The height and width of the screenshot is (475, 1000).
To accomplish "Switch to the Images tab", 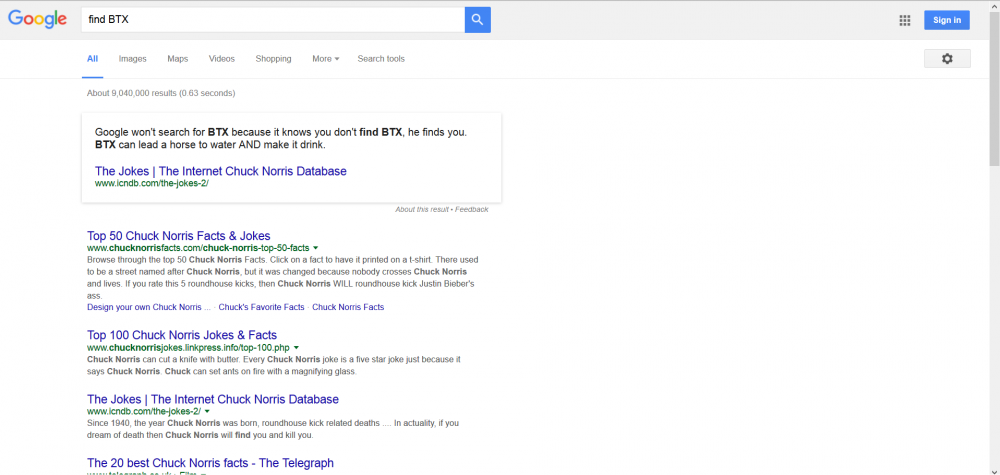I will click(x=132, y=59).
